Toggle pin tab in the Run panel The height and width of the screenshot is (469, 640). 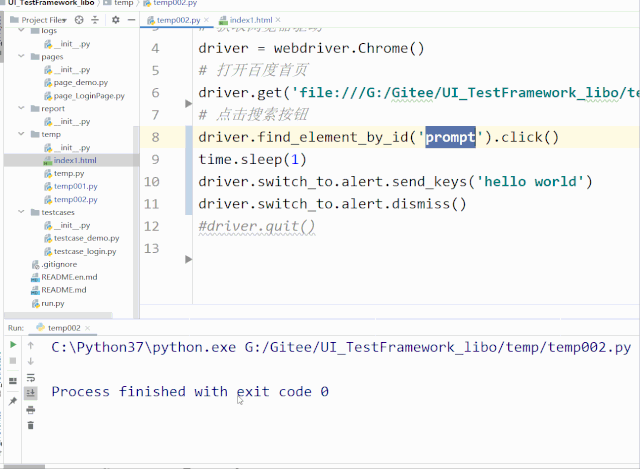pyautogui.click(x=13, y=401)
